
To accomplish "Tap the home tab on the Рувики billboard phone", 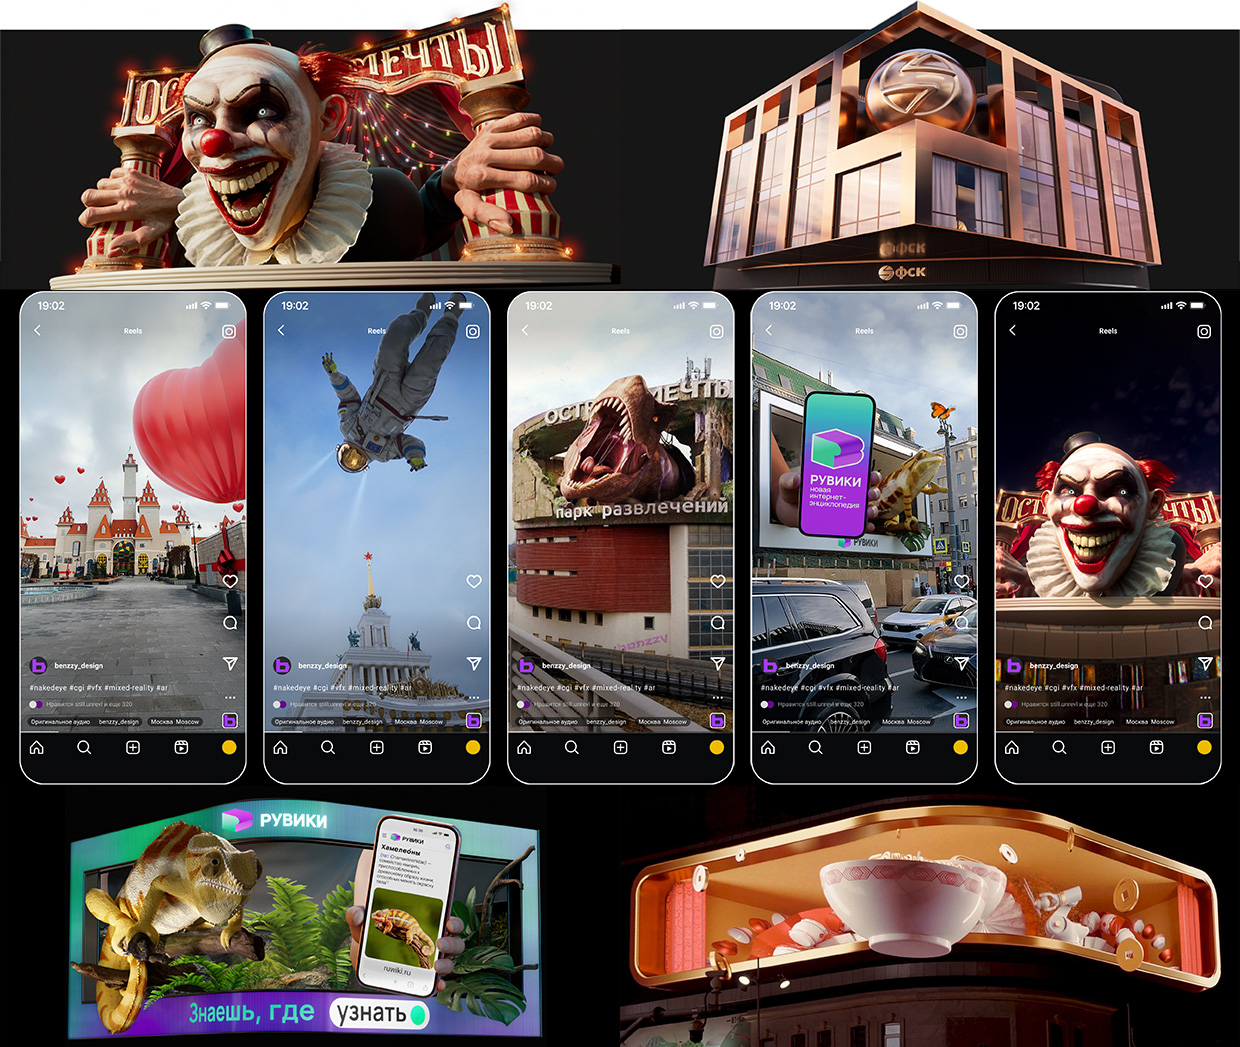I will 768,747.
